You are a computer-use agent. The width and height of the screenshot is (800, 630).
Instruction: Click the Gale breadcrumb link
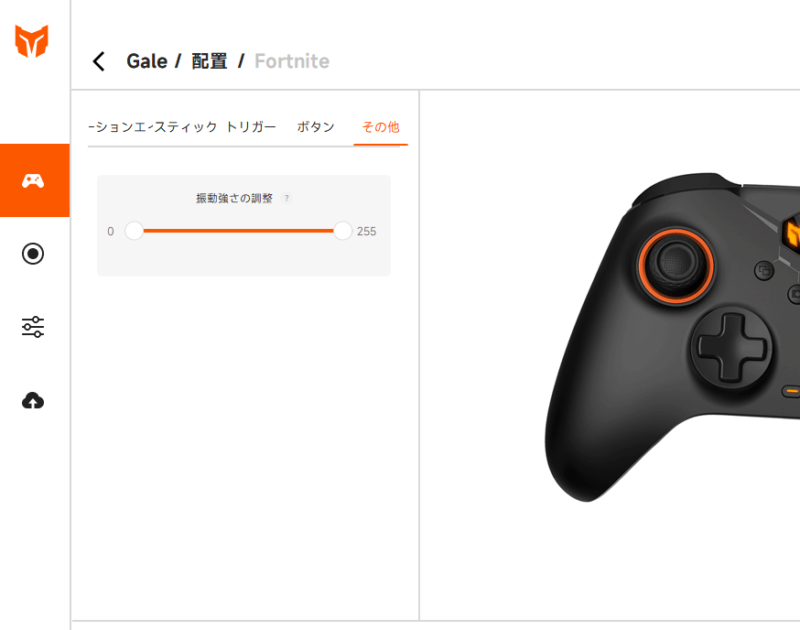(x=147, y=61)
